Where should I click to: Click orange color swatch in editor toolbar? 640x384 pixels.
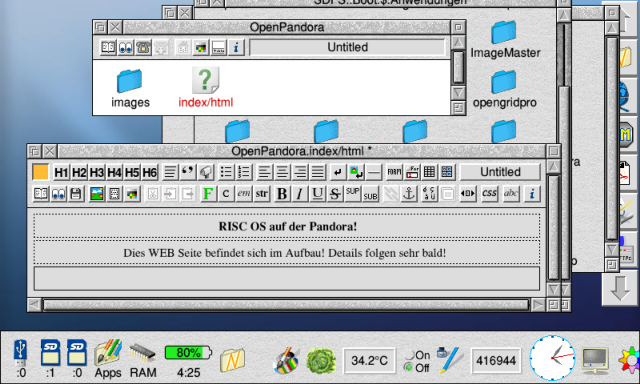[x=40, y=172]
